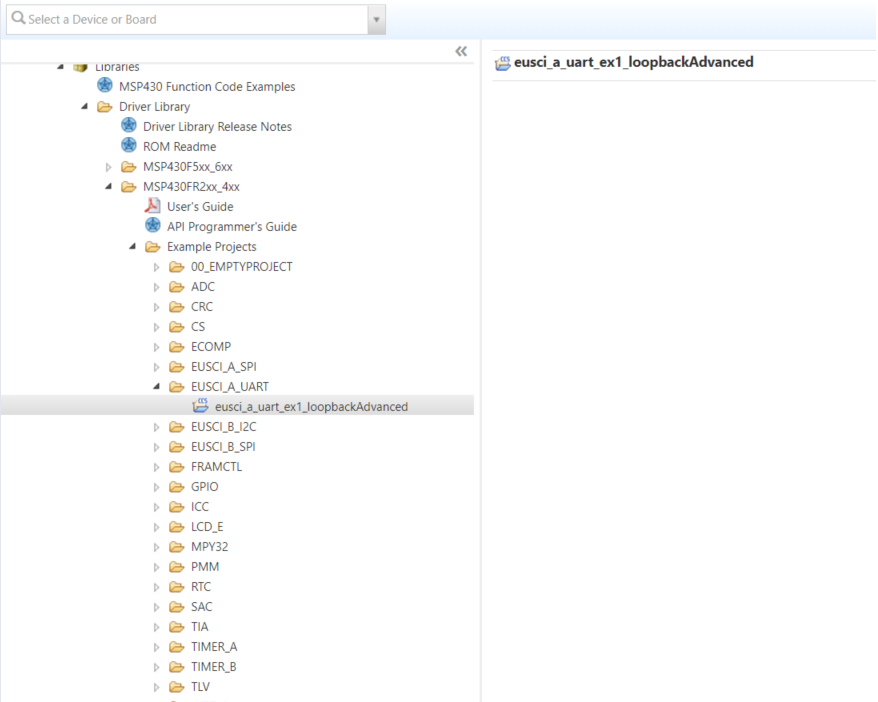Open the User's Guide document
Screen dimensions: 878x702
200,207
